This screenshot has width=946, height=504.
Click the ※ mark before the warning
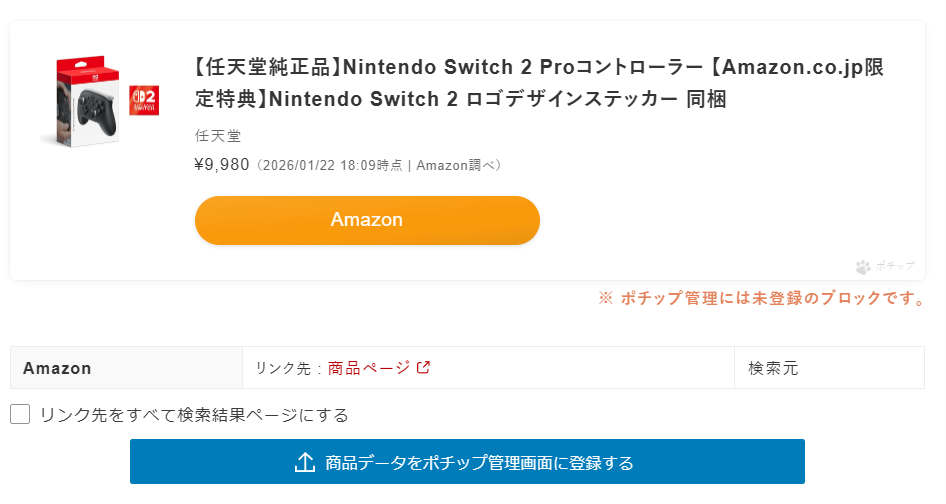click(x=605, y=298)
